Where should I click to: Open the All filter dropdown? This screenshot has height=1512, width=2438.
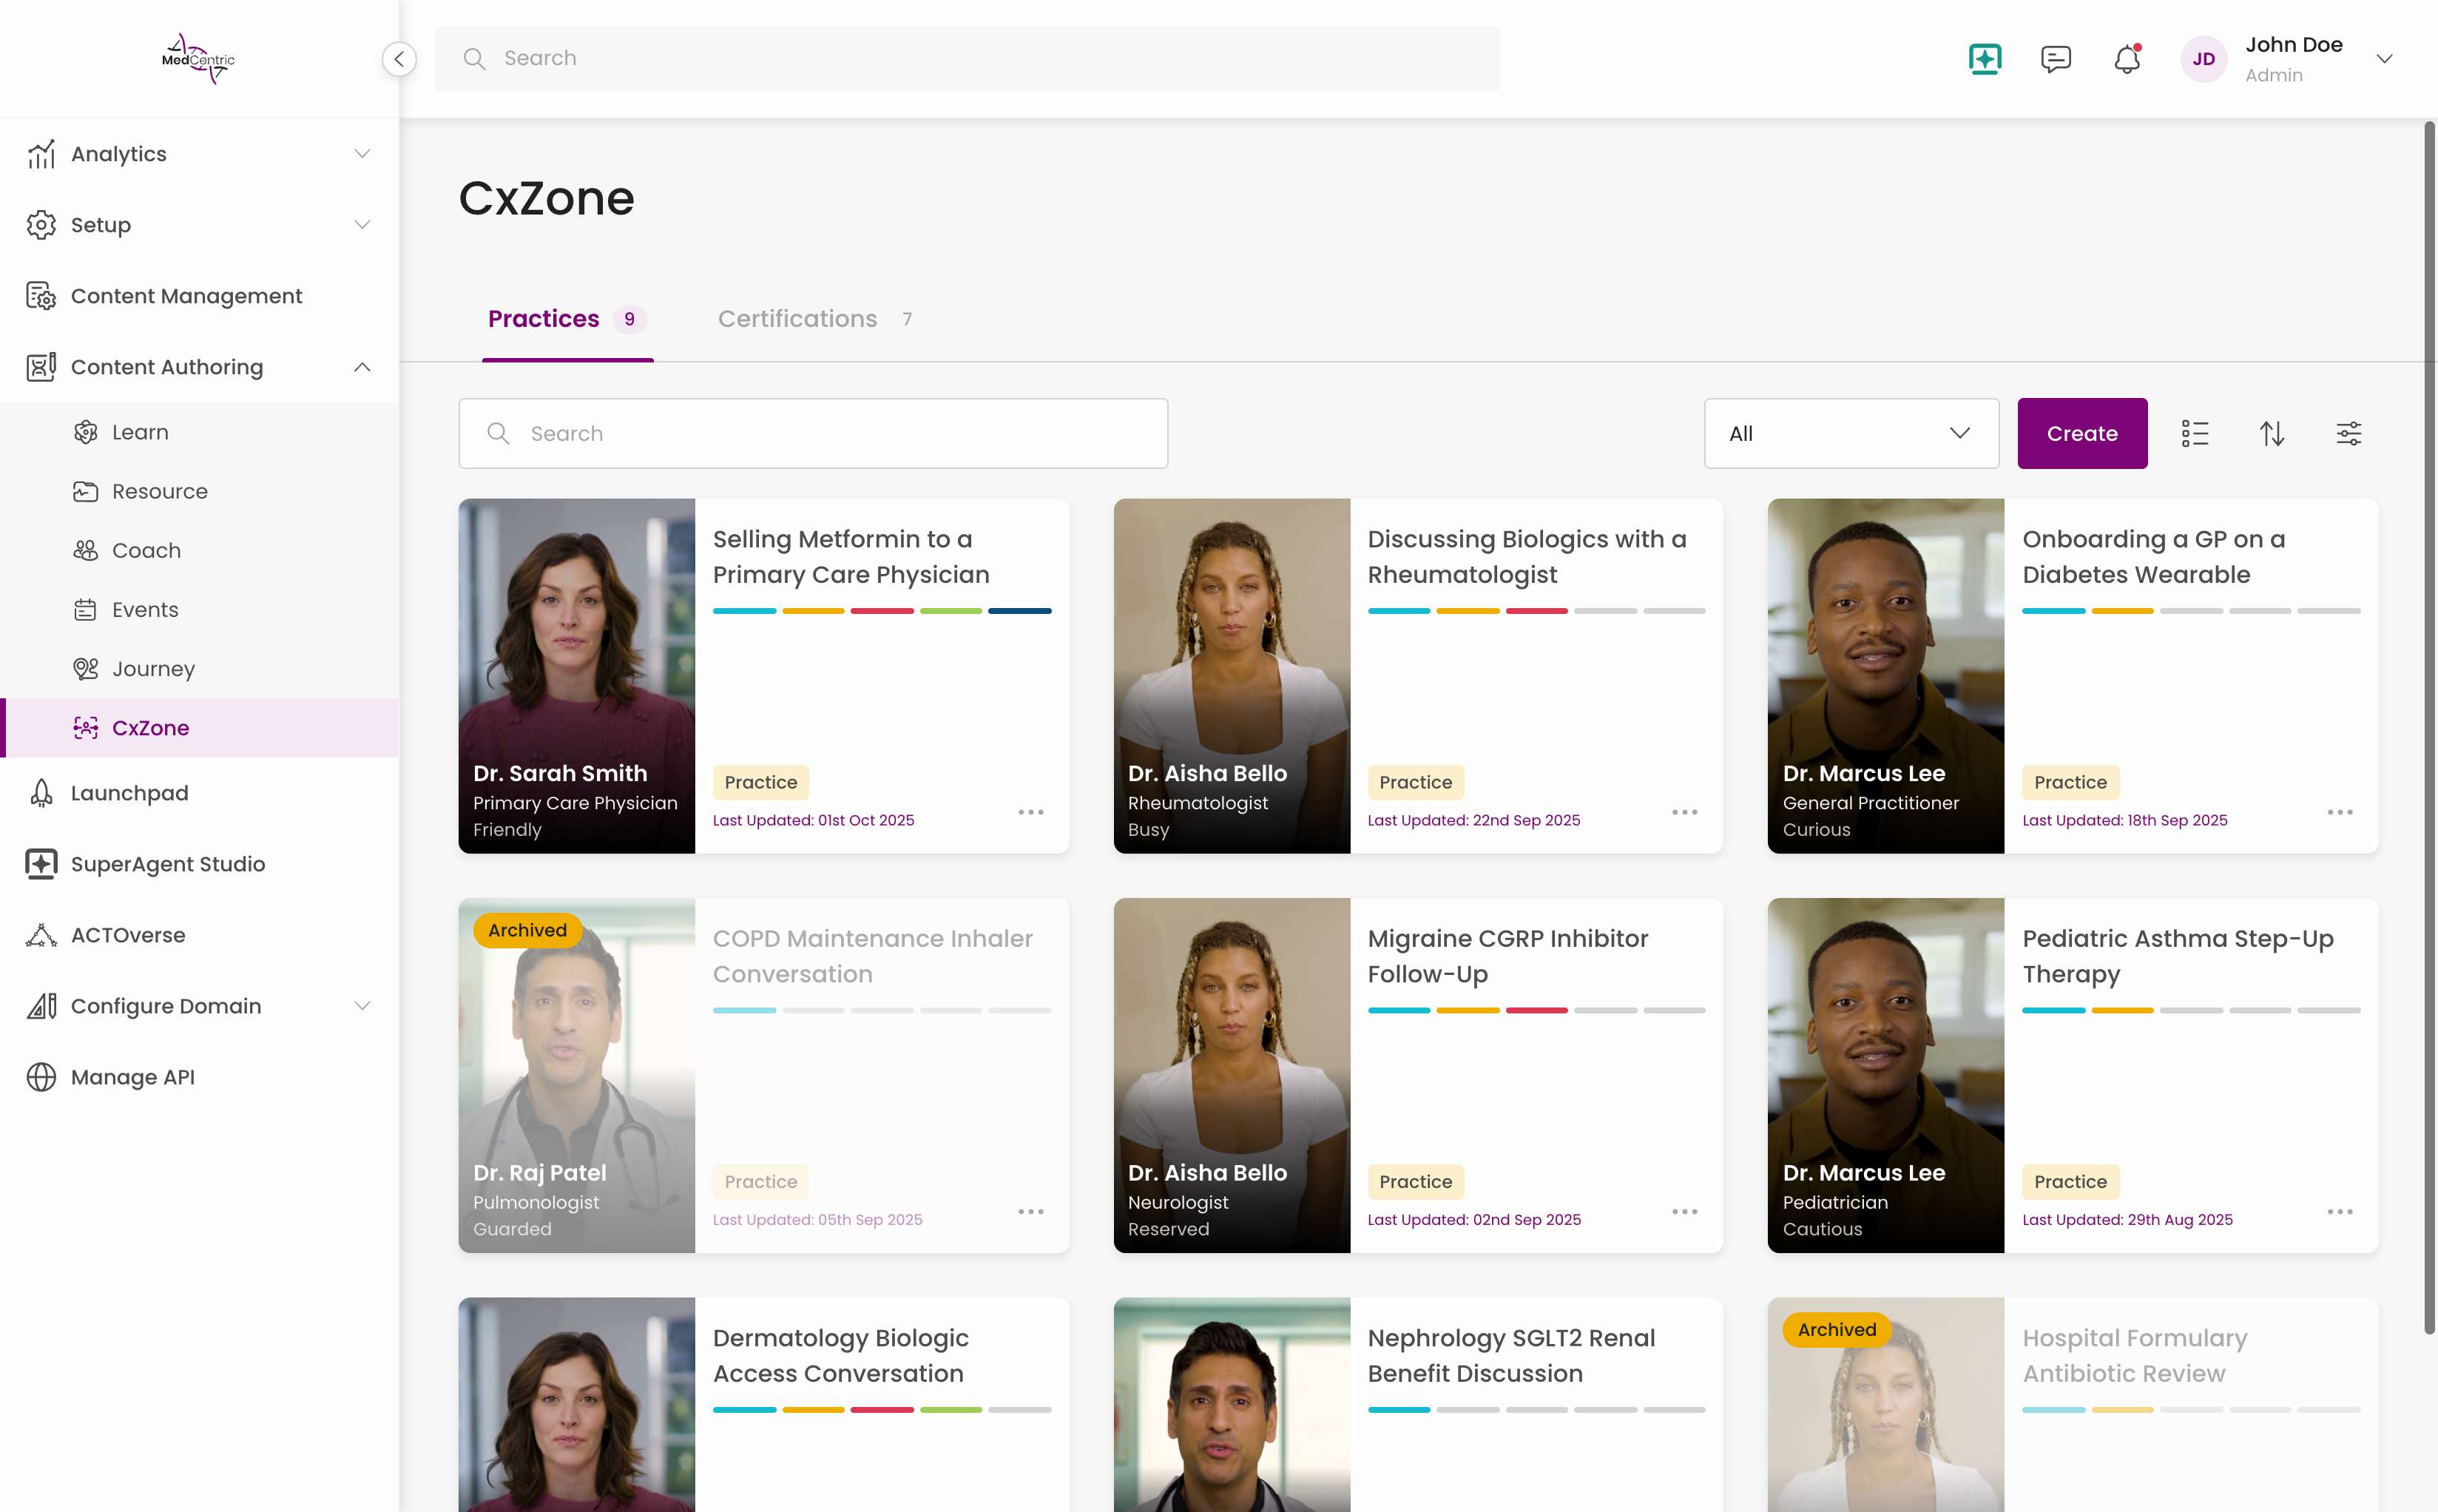pos(1851,433)
